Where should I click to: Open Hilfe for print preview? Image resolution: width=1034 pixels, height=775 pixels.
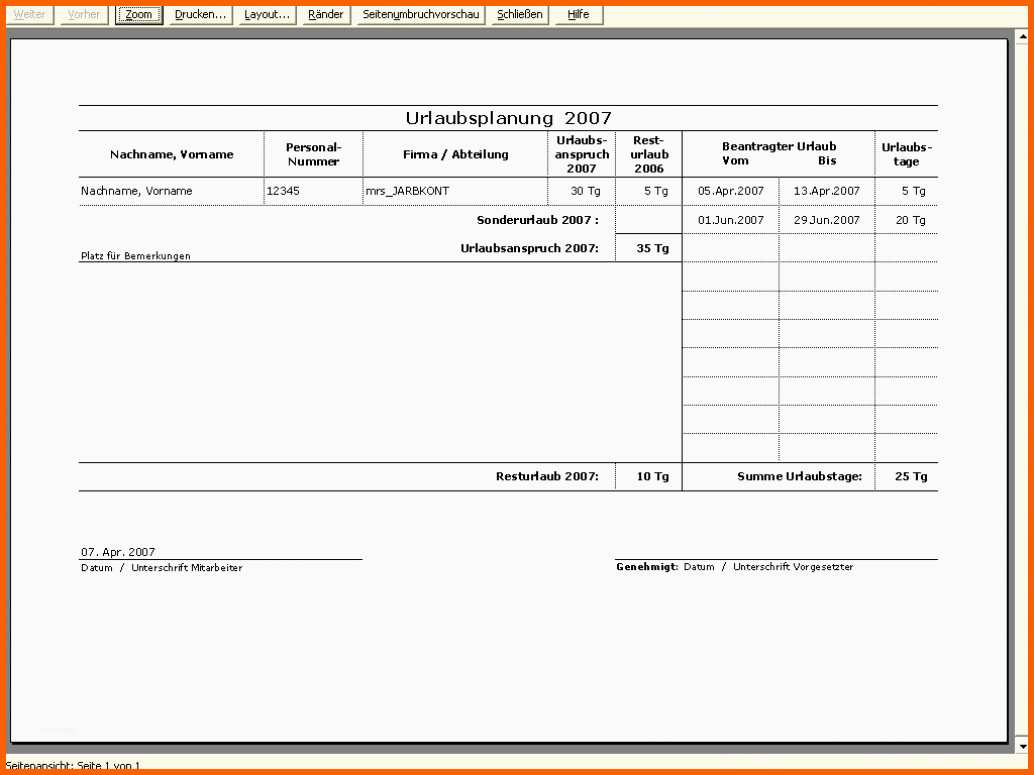(578, 15)
